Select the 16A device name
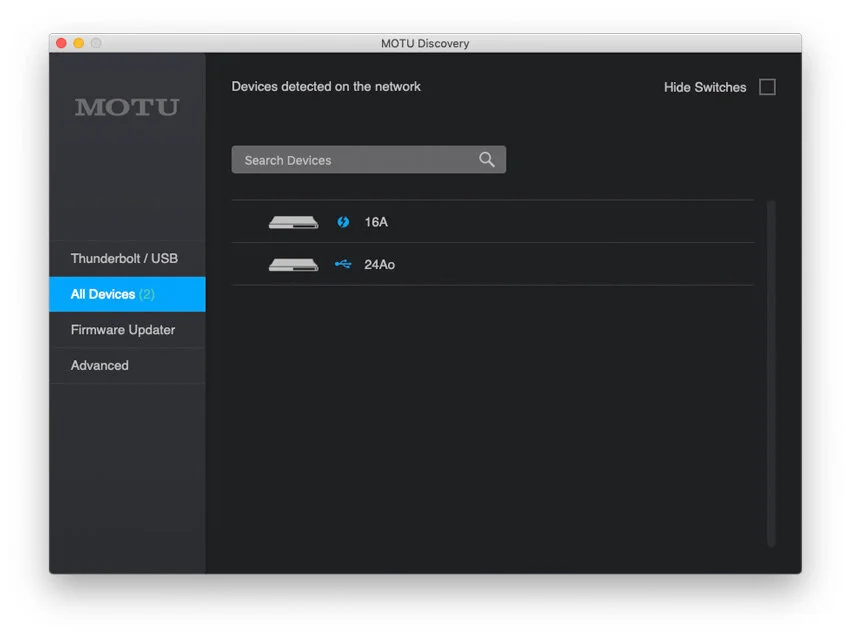Viewport: 850px width, 638px height. coord(376,222)
